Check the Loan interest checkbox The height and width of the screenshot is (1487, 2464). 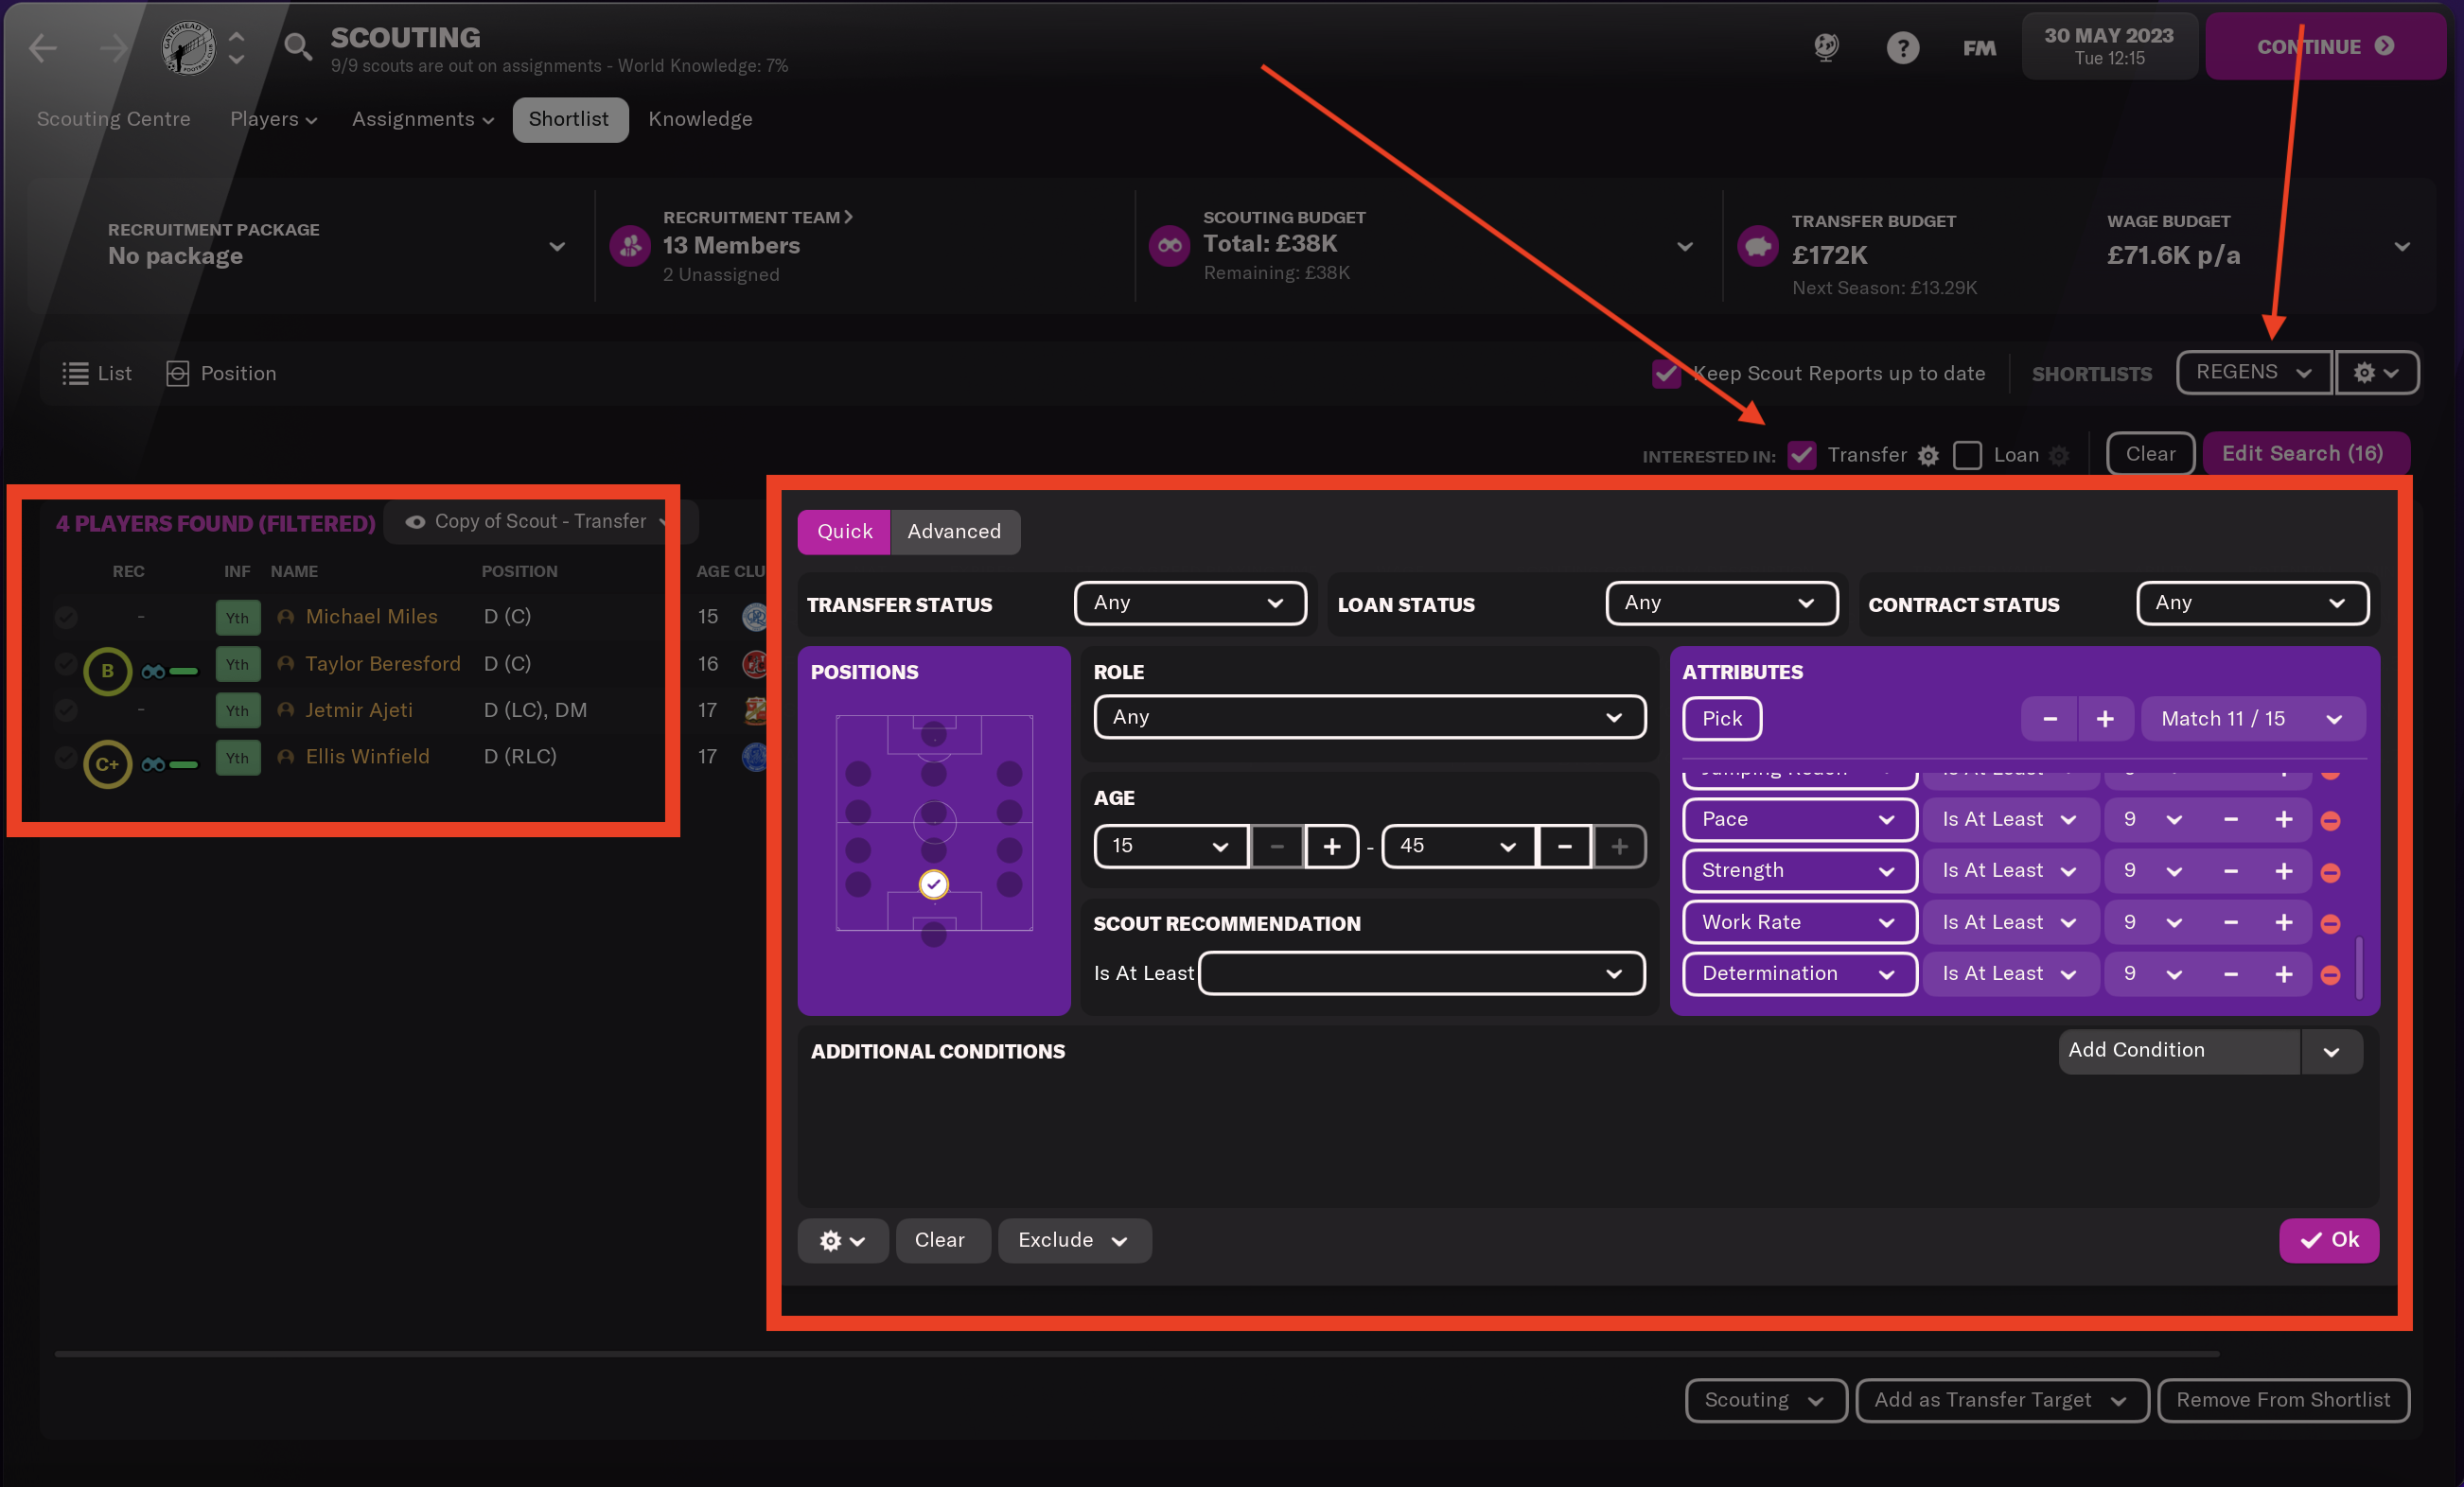point(1967,455)
